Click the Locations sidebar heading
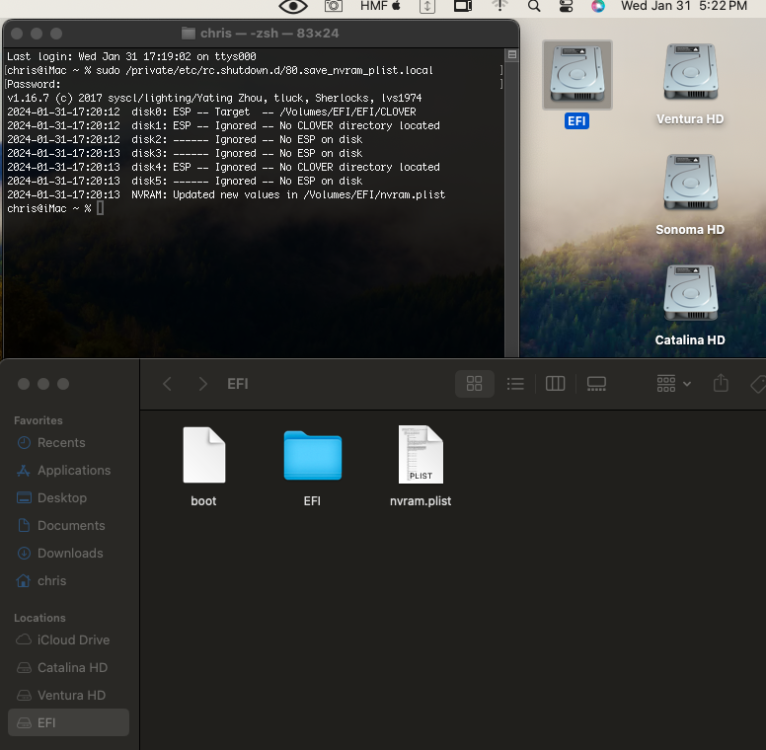The width and height of the screenshot is (766, 750). point(40,618)
